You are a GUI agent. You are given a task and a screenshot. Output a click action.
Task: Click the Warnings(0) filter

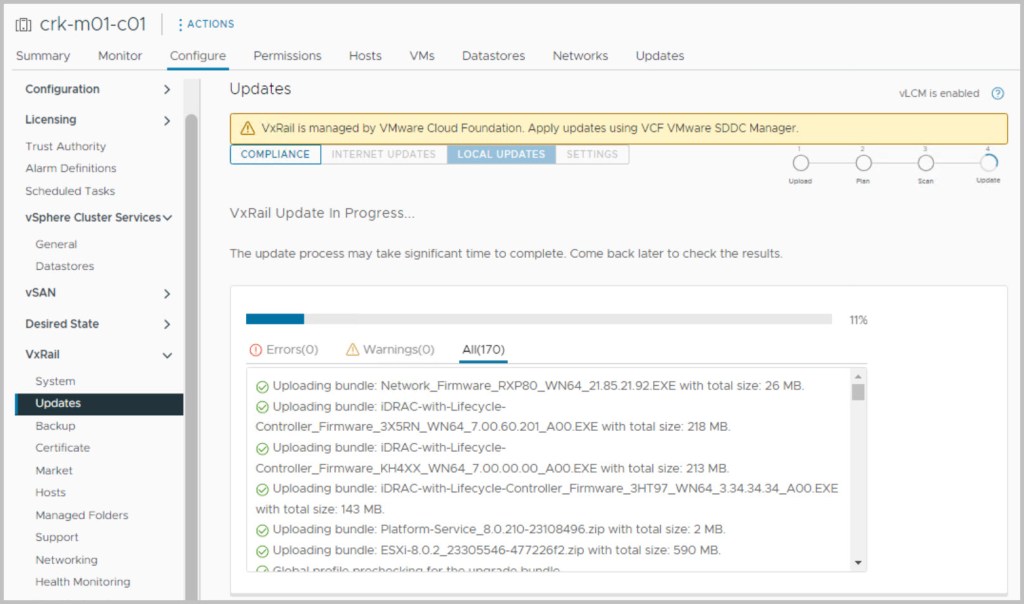coord(390,350)
